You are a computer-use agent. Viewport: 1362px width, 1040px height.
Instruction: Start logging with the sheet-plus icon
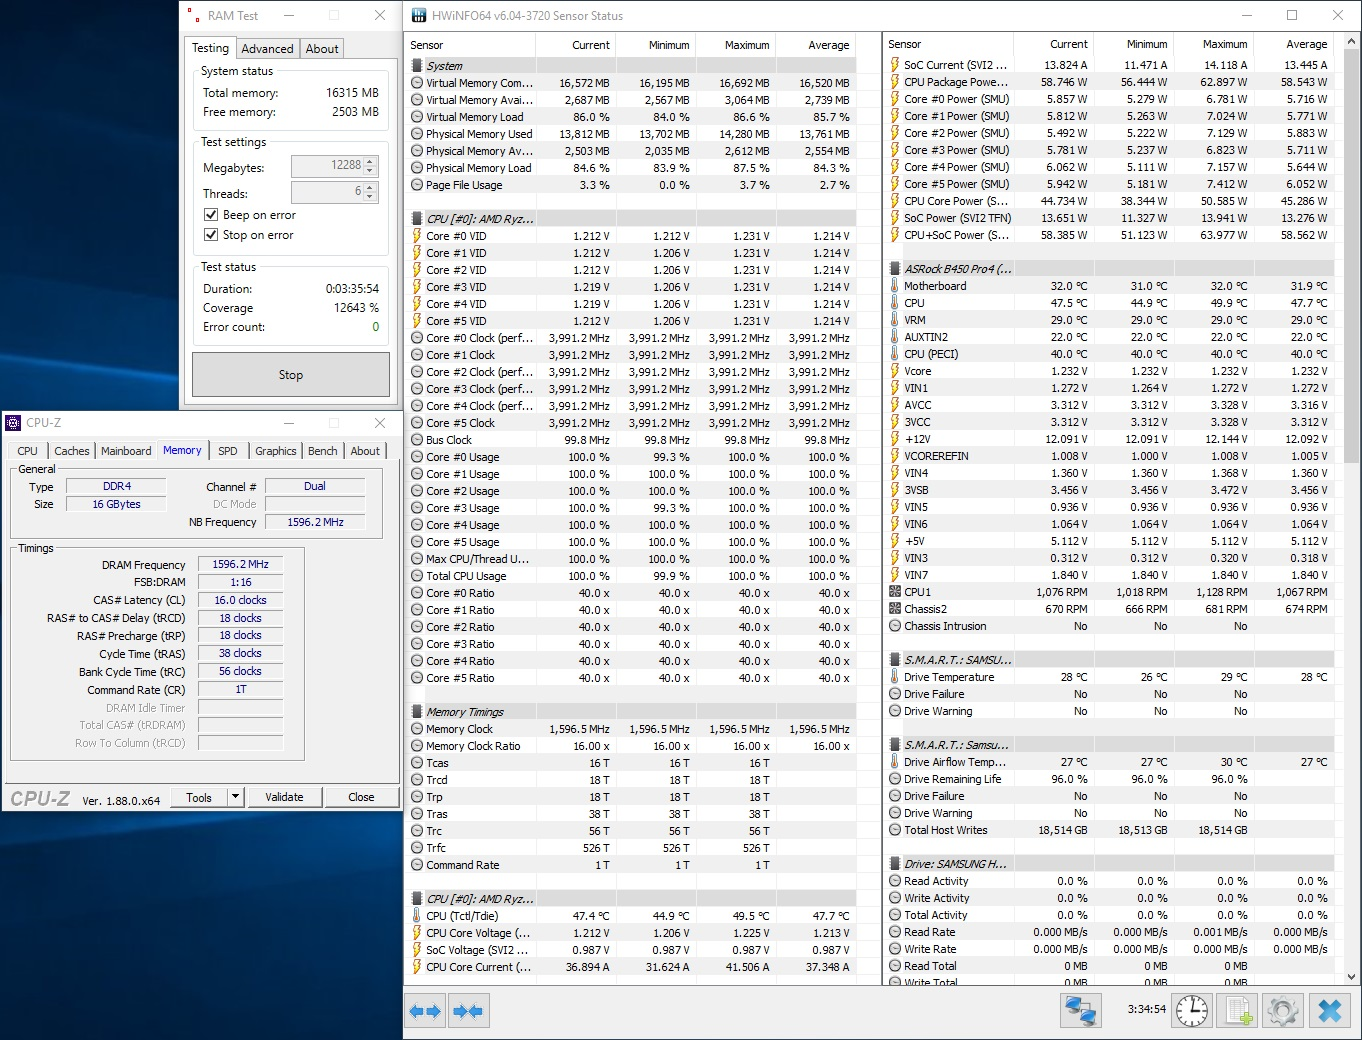coord(1238,1011)
